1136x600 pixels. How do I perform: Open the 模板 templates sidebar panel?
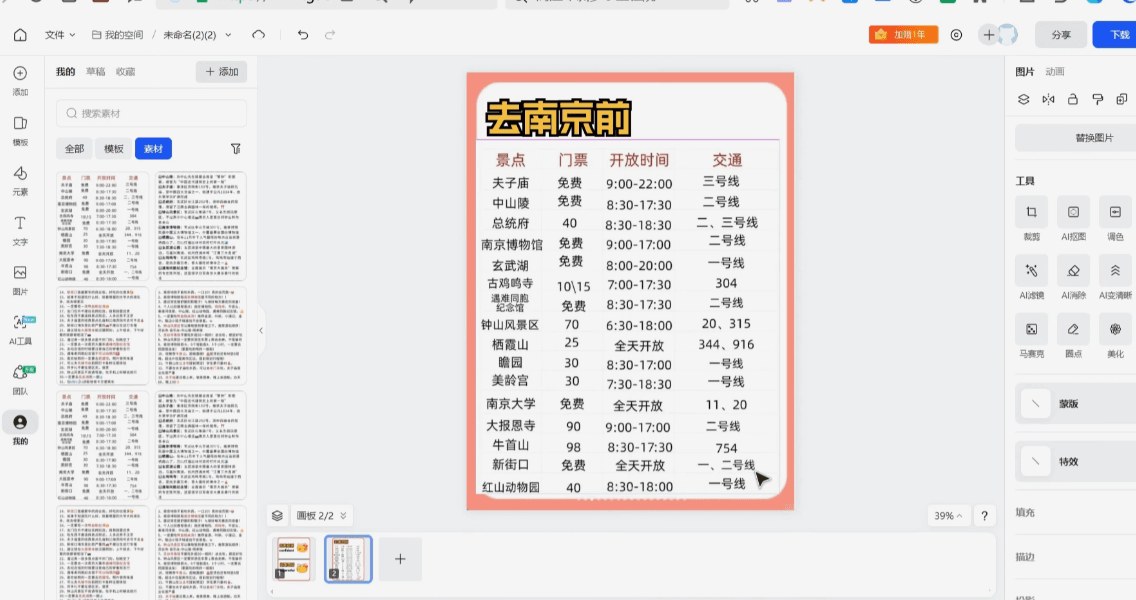pyautogui.click(x=20, y=131)
